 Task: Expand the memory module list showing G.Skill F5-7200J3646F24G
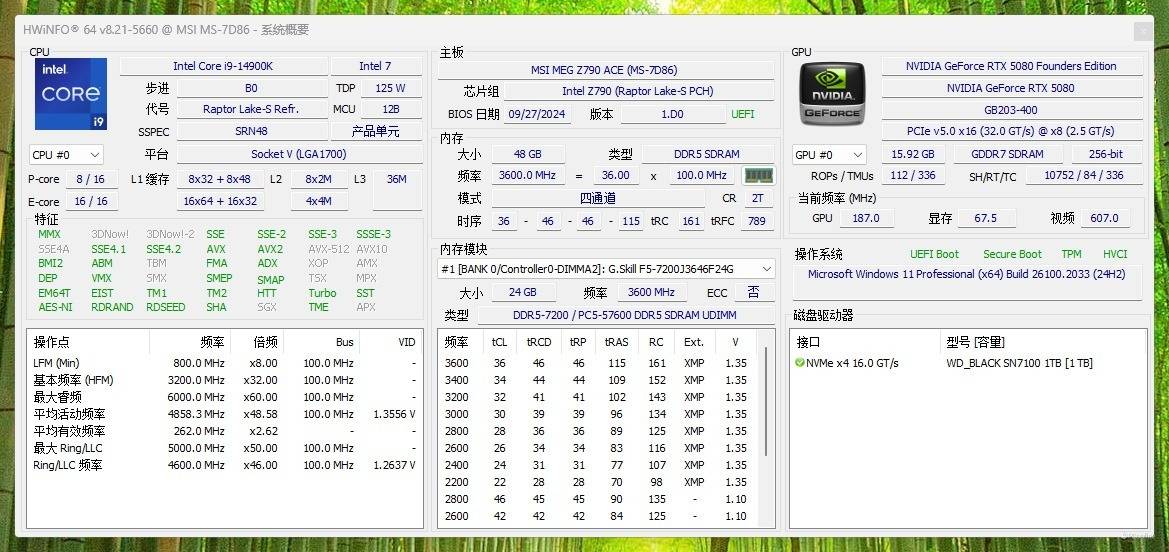605,269
